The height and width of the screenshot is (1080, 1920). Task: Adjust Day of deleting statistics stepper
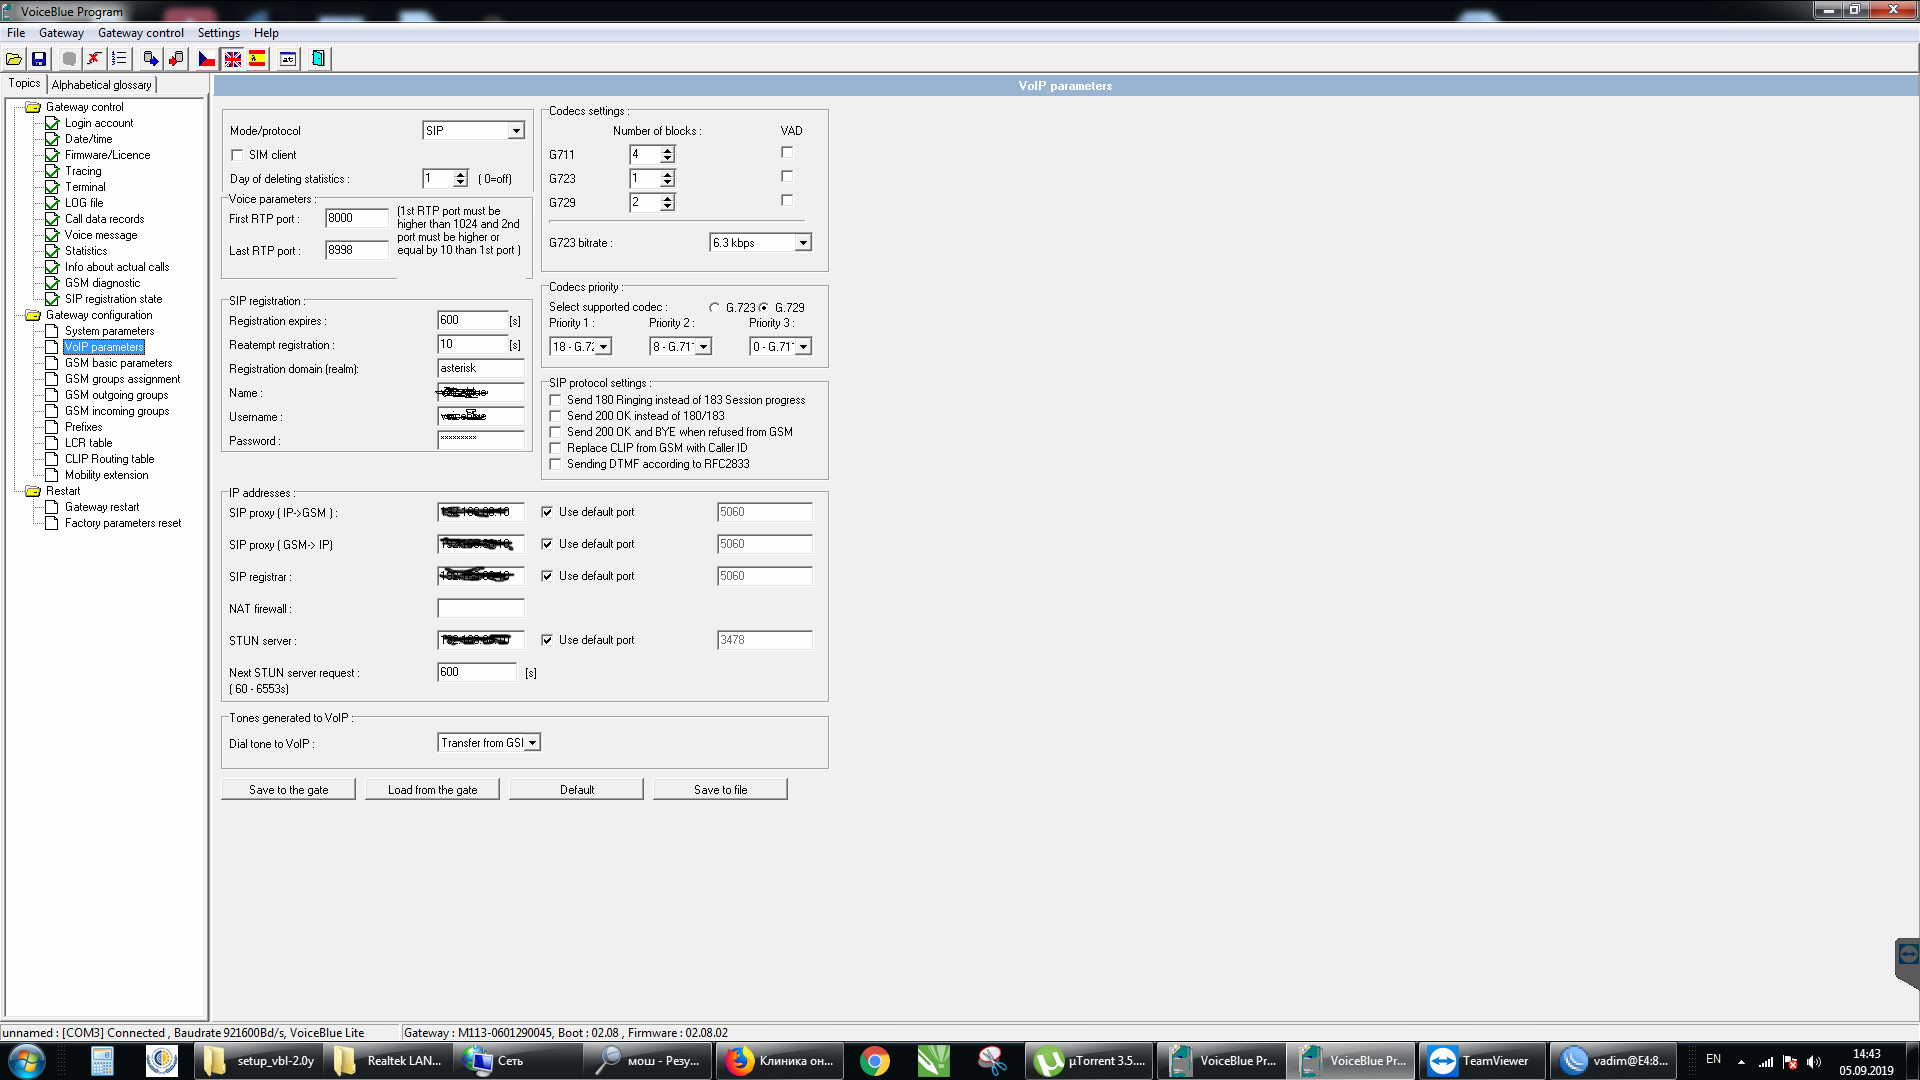pos(460,179)
